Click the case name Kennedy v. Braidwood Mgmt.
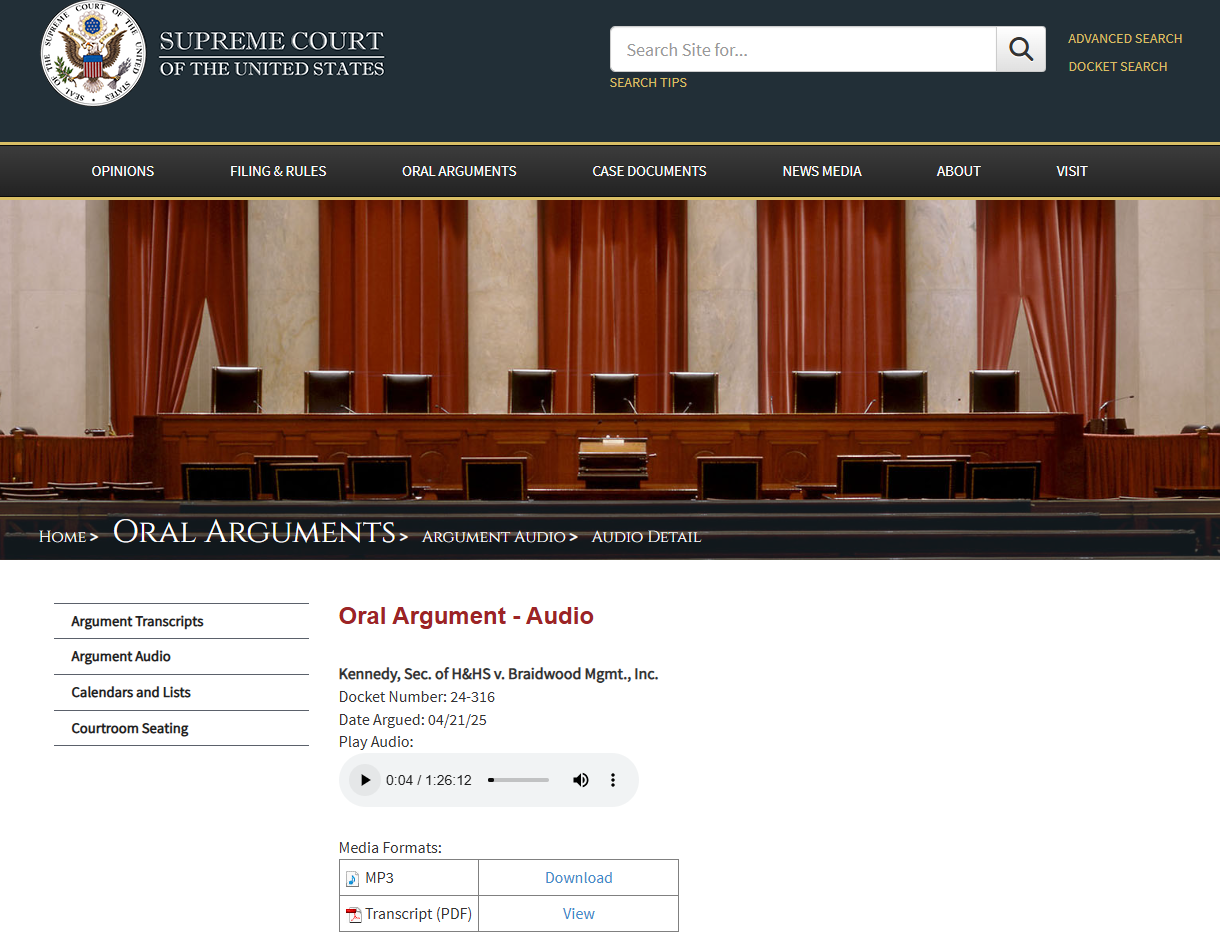The image size is (1220, 936). 498,674
